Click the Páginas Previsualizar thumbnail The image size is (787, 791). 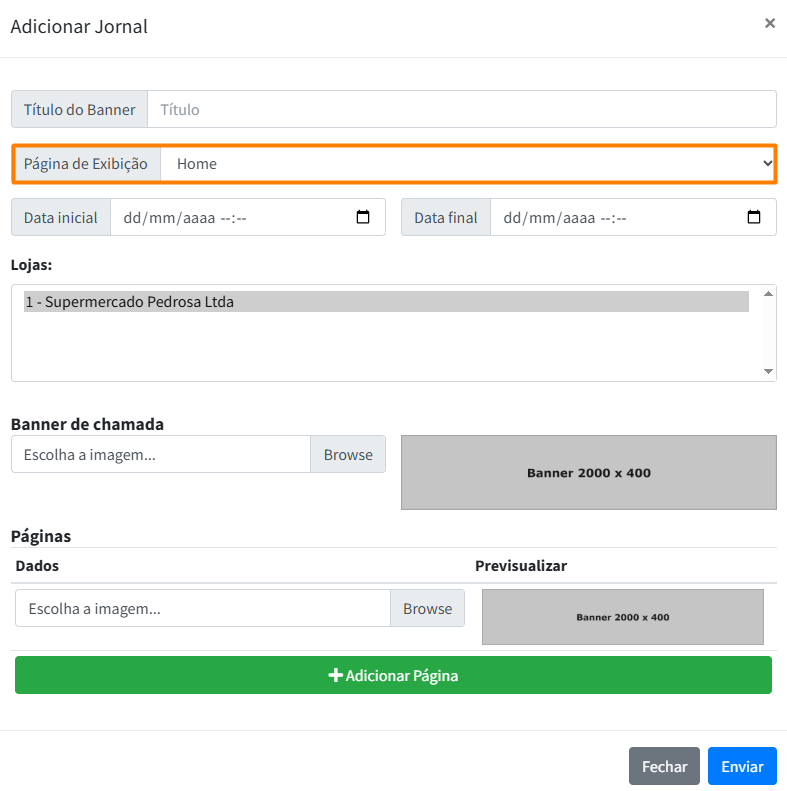(622, 617)
